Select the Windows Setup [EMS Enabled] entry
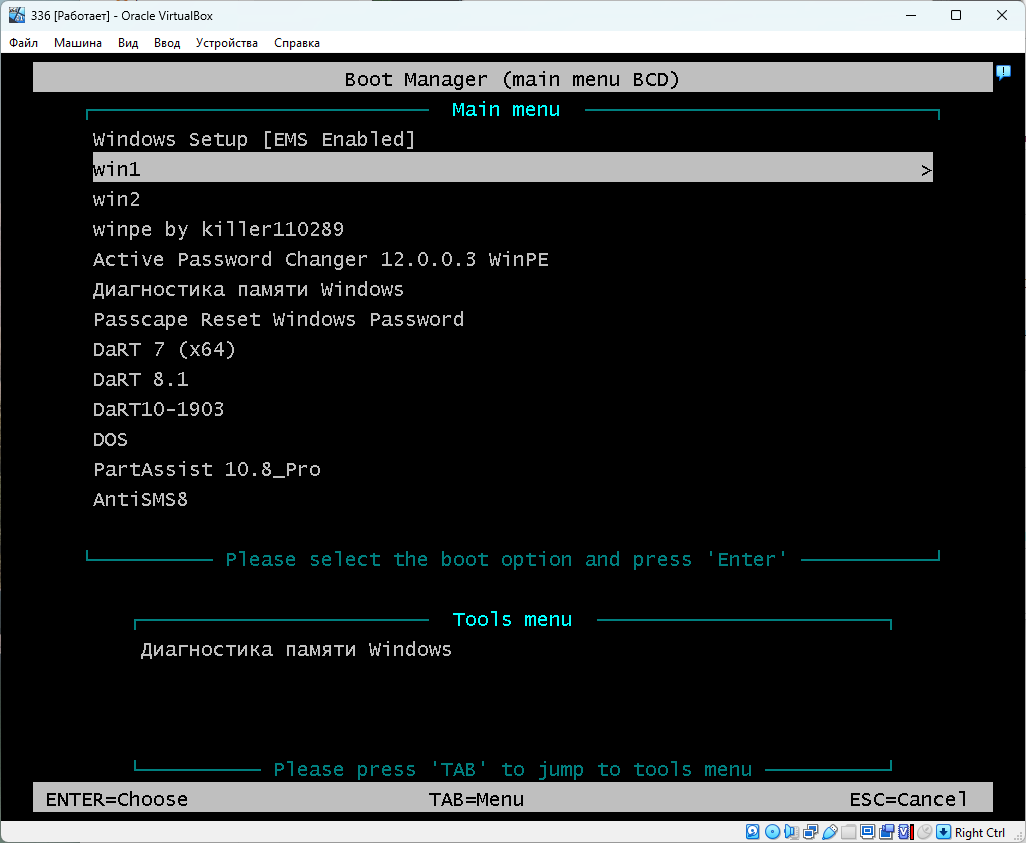Image resolution: width=1026 pixels, height=843 pixels. click(253, 140)
